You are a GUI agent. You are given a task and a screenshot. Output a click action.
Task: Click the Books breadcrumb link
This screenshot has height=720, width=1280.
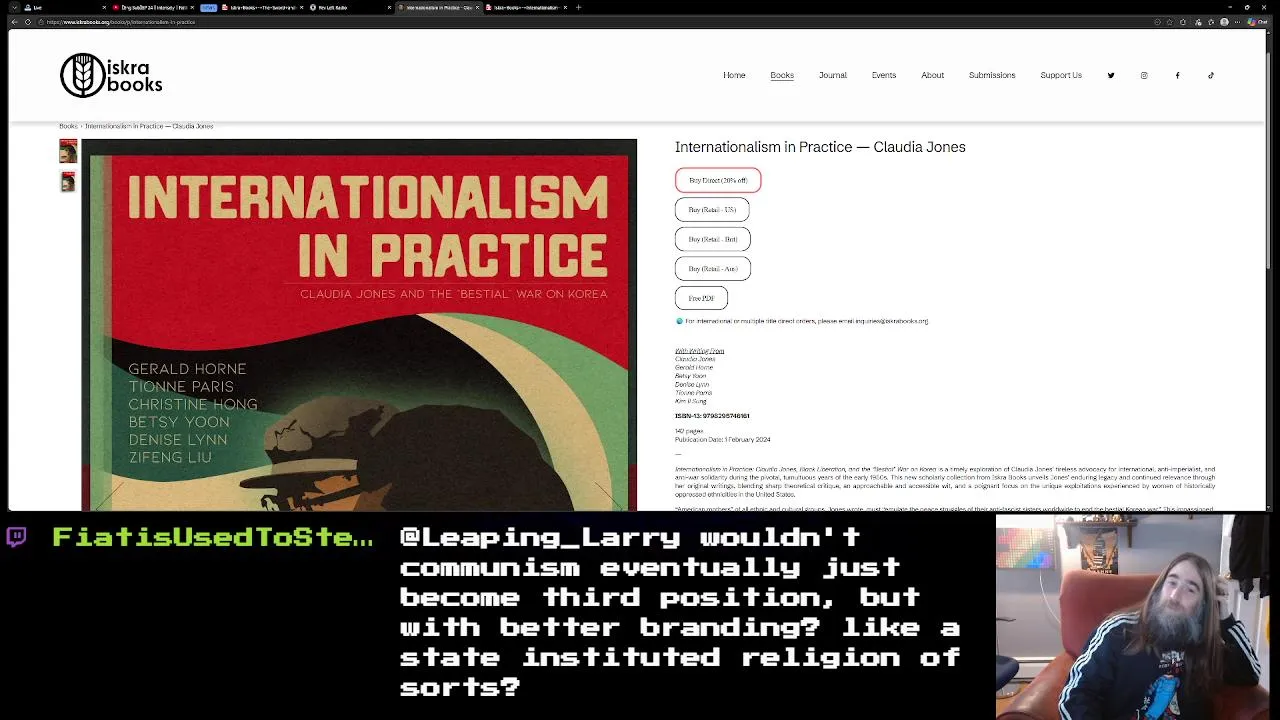(68, 126)
